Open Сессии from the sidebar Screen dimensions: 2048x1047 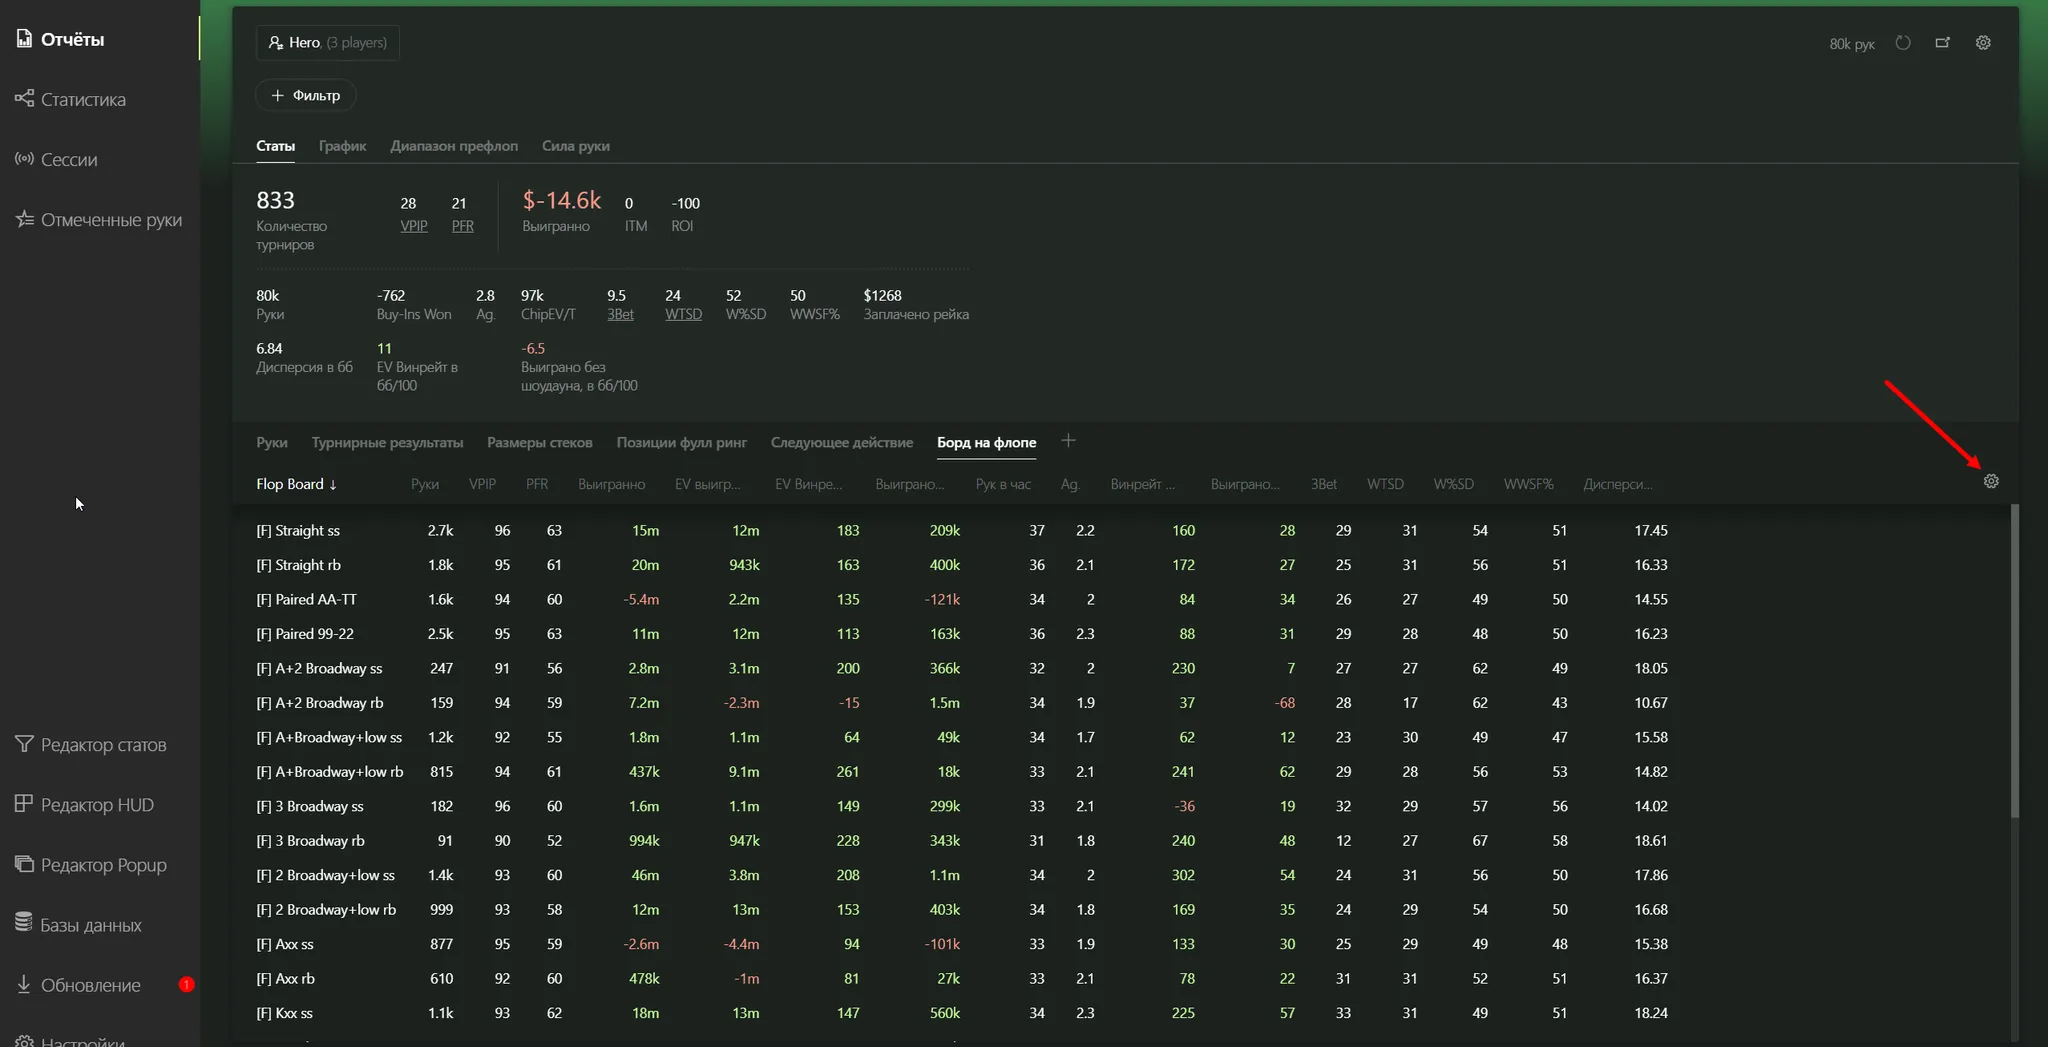[24, 159]
